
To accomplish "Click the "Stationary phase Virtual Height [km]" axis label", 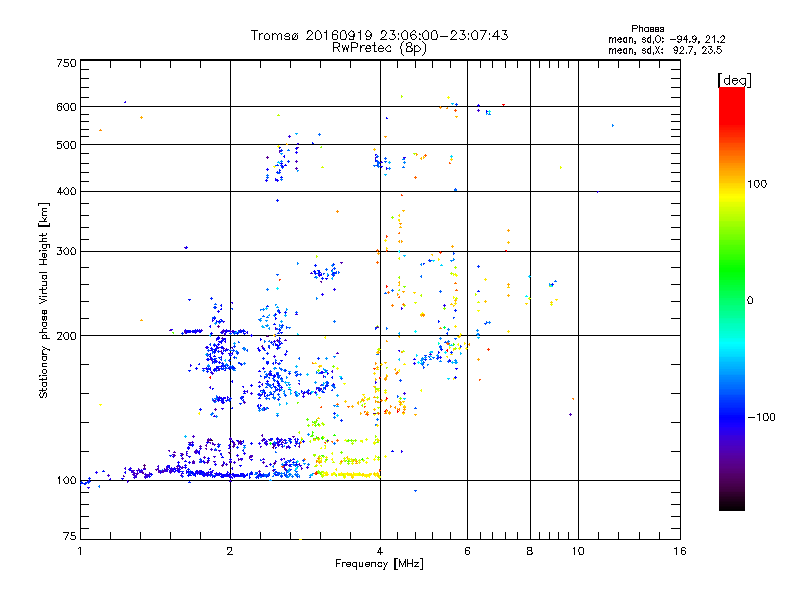I will point(44,301).
